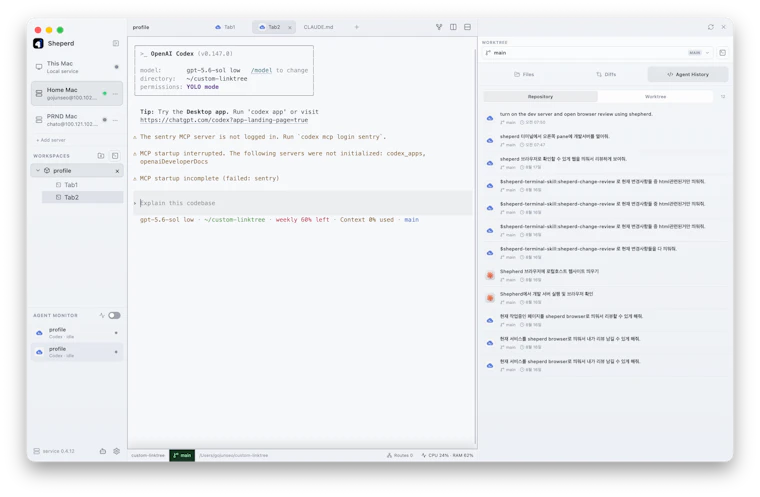The image size is (760, 497).
Task: Close the profile workspace
Action: pos(117,171)
